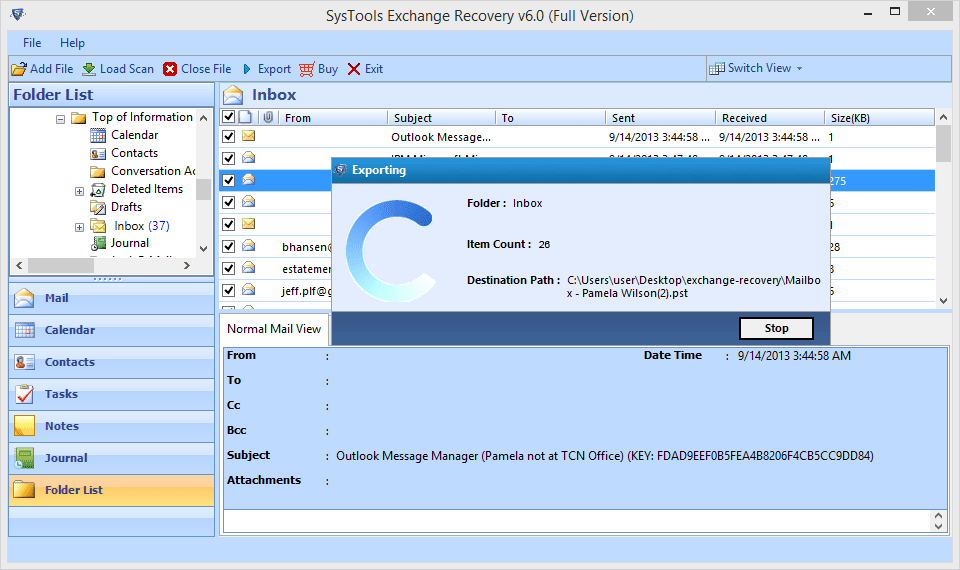Screen dimensions: 960x570
Task: Uncheck the Outlook Message row checkbox
Action: pos(228,137)
